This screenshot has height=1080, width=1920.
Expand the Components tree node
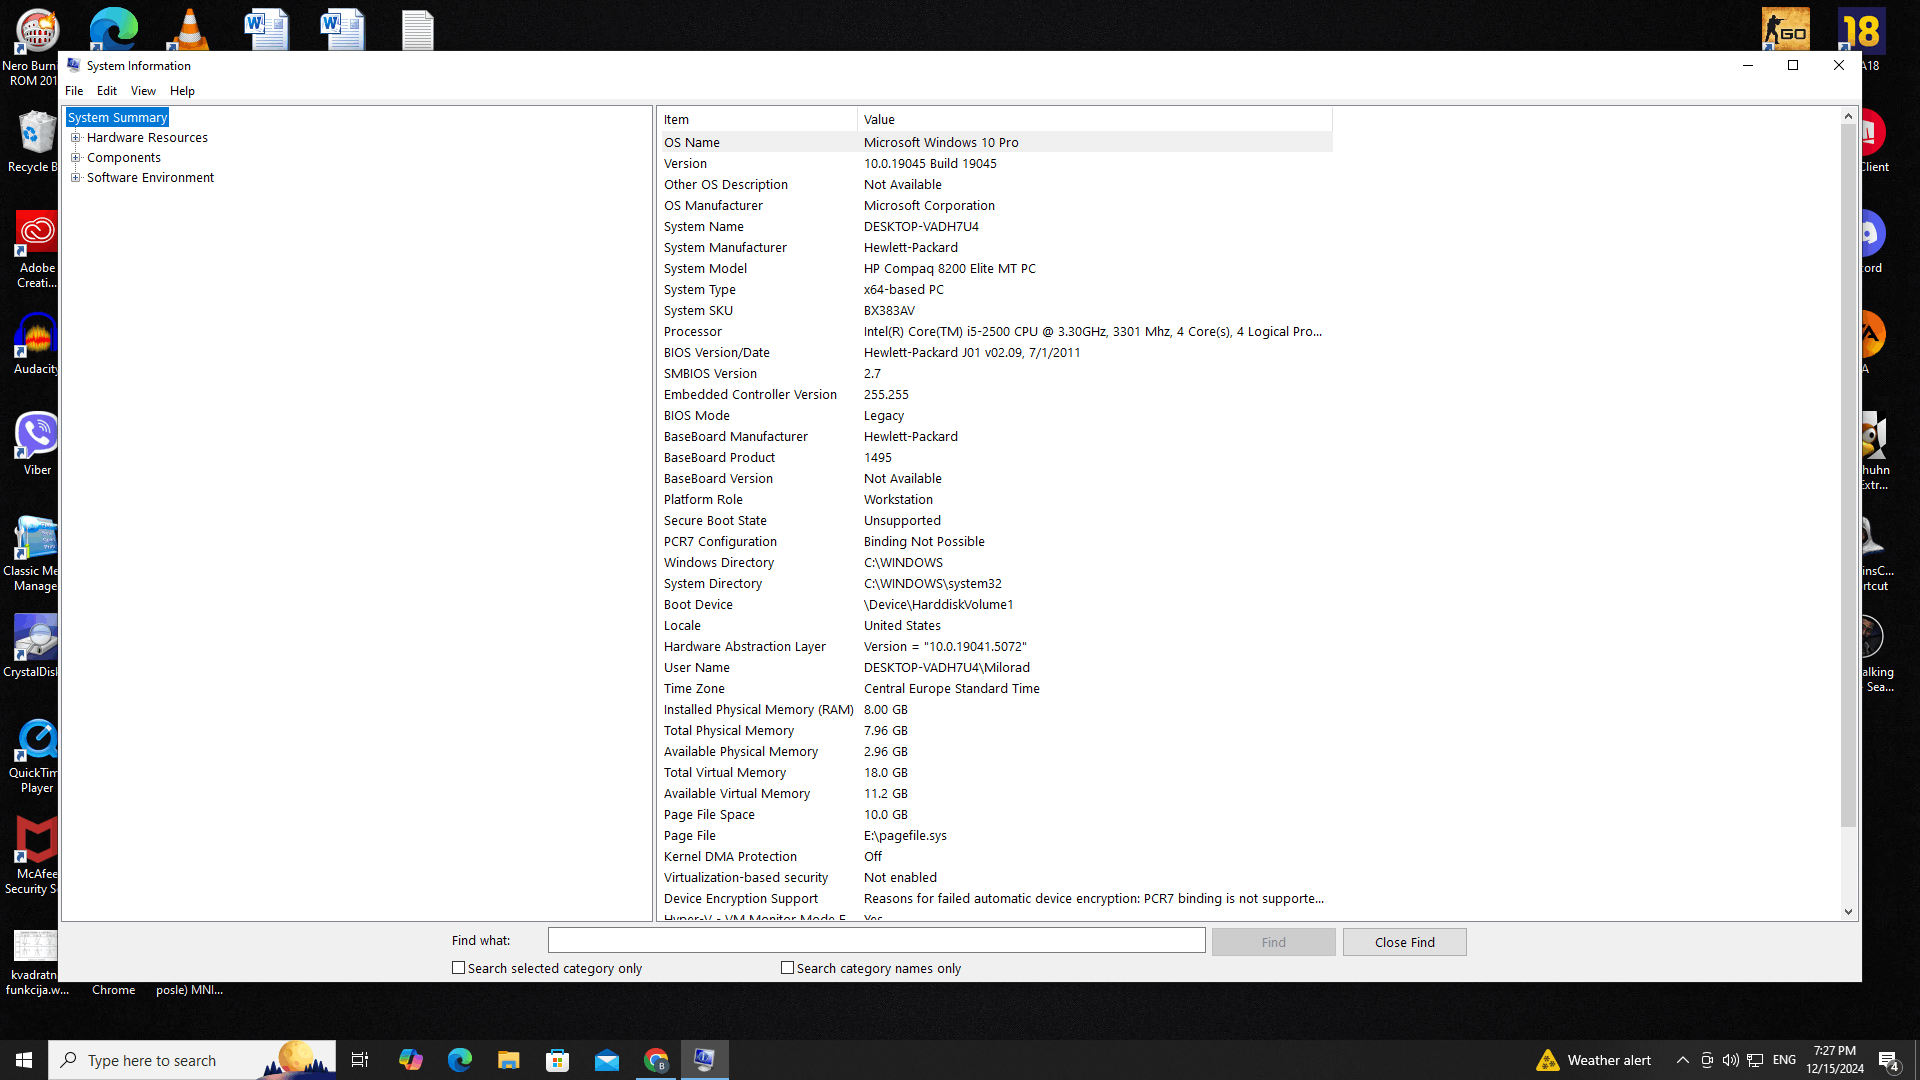pos(75,158)
